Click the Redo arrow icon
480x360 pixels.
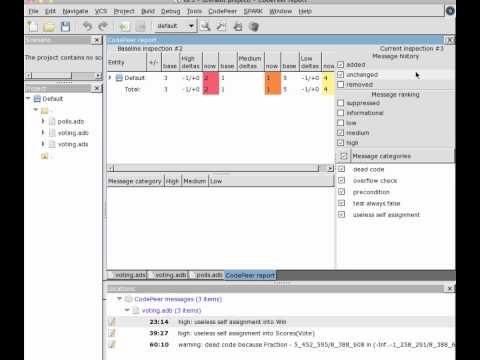pos(103,26)
